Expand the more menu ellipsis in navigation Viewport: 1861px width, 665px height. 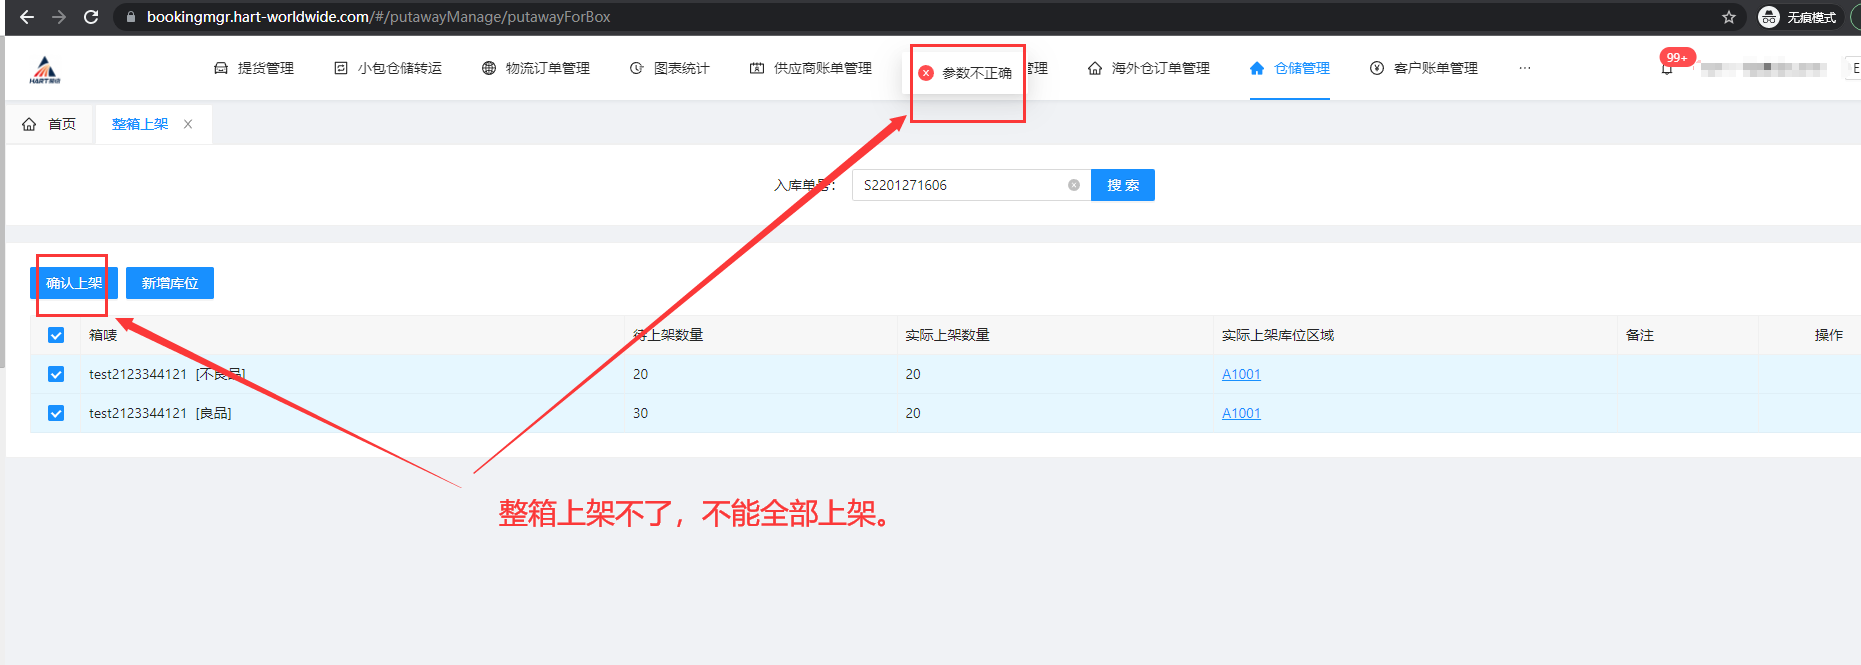(1524, 68)
